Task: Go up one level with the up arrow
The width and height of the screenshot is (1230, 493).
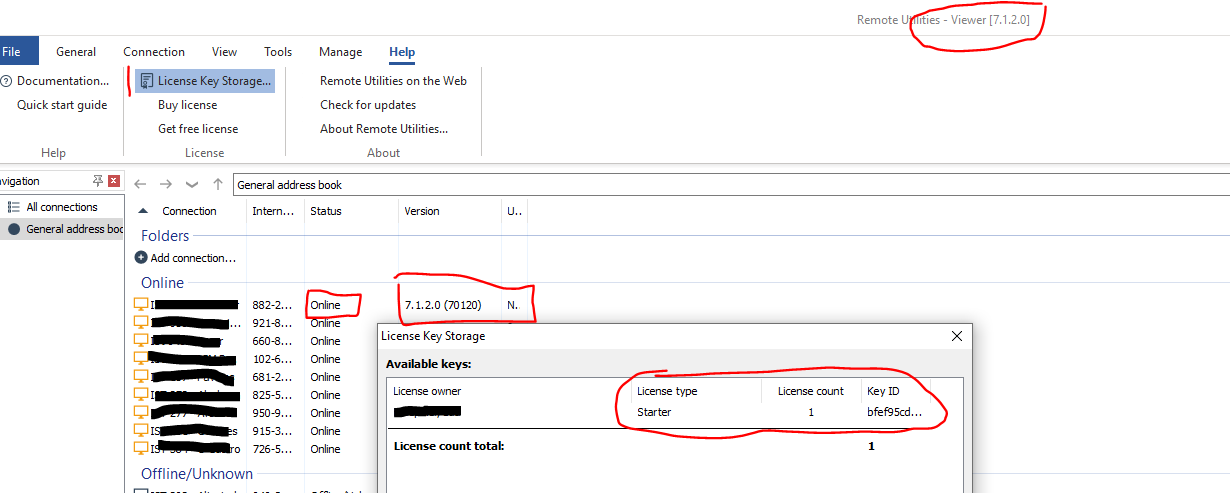Action: click(x=217, y=185)
